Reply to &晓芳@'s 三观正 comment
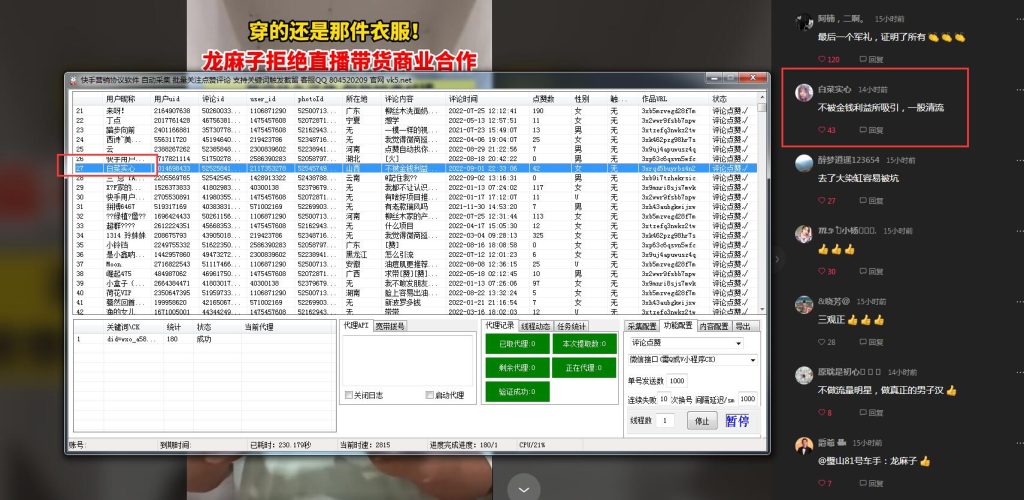This screenshot has height=500, width=1024. (871, 342)
